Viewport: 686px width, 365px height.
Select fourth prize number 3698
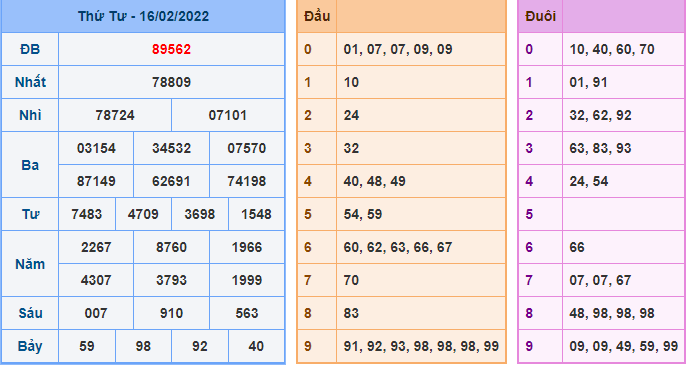pyautogui.click(x=200, y=214)
